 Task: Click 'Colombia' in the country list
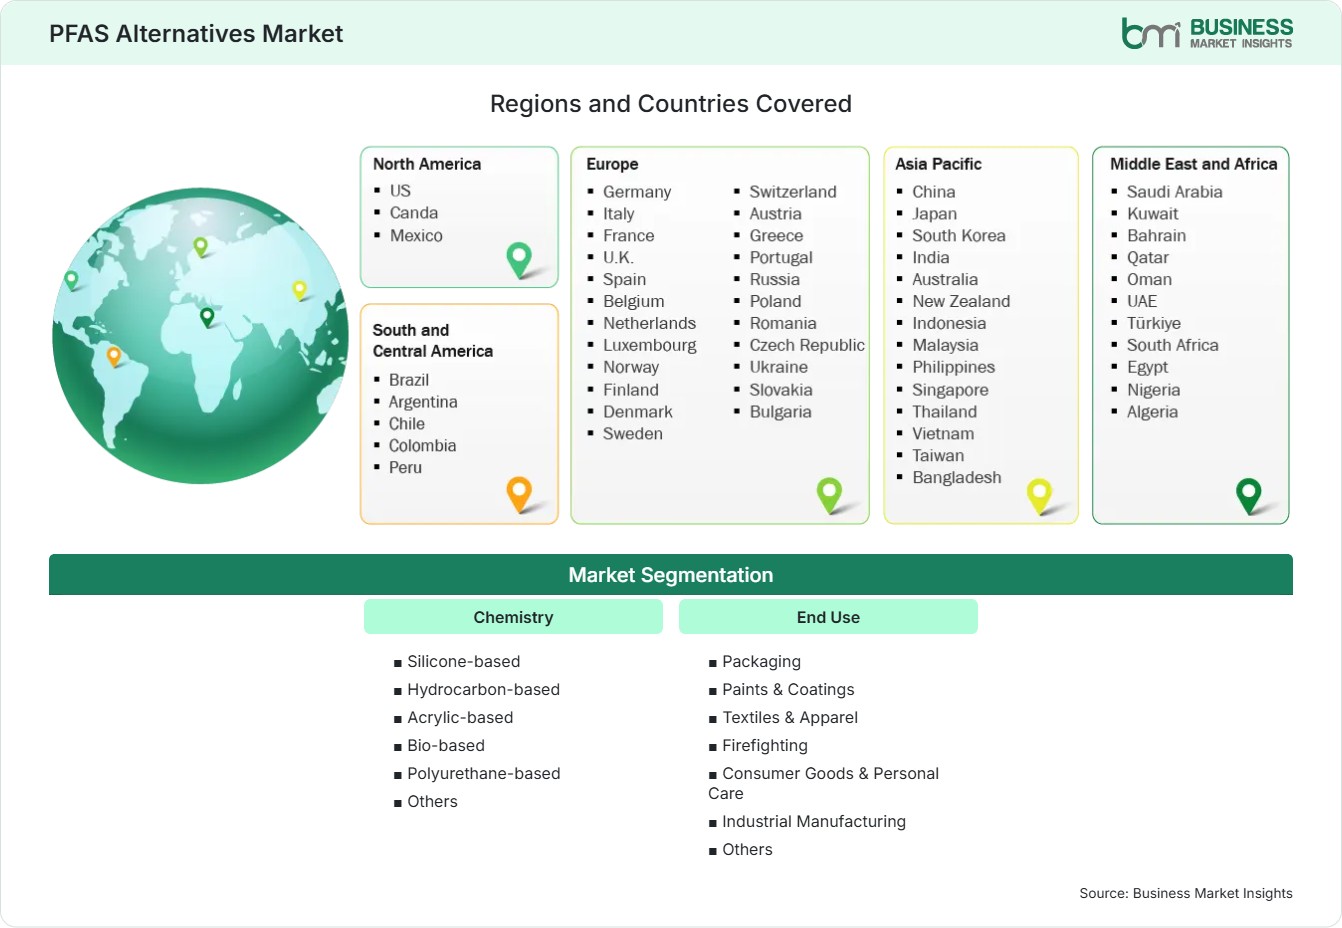422,446
